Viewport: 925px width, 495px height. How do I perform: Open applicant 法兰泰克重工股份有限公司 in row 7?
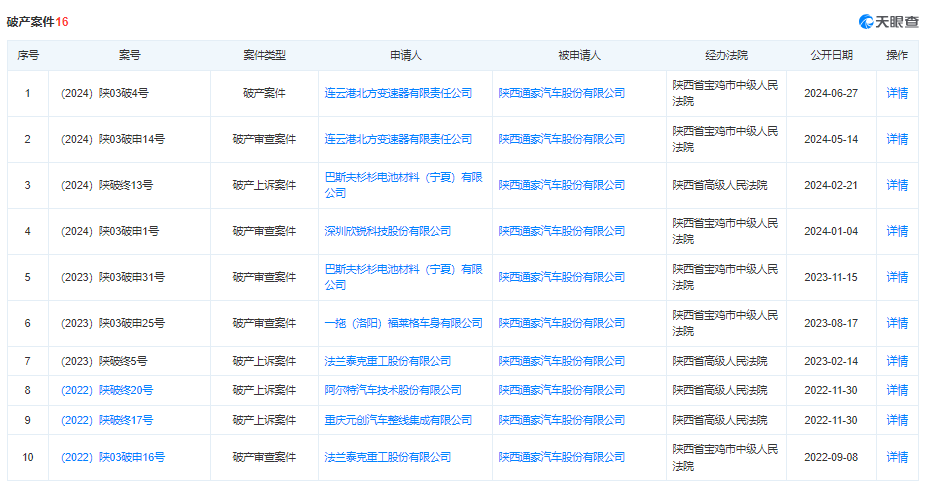[x=388, y=361]
